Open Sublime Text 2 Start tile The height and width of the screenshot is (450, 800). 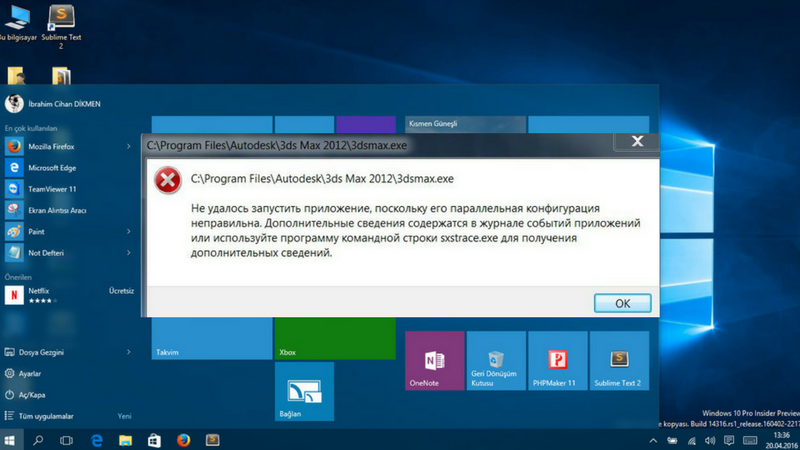tap(619, 361)
